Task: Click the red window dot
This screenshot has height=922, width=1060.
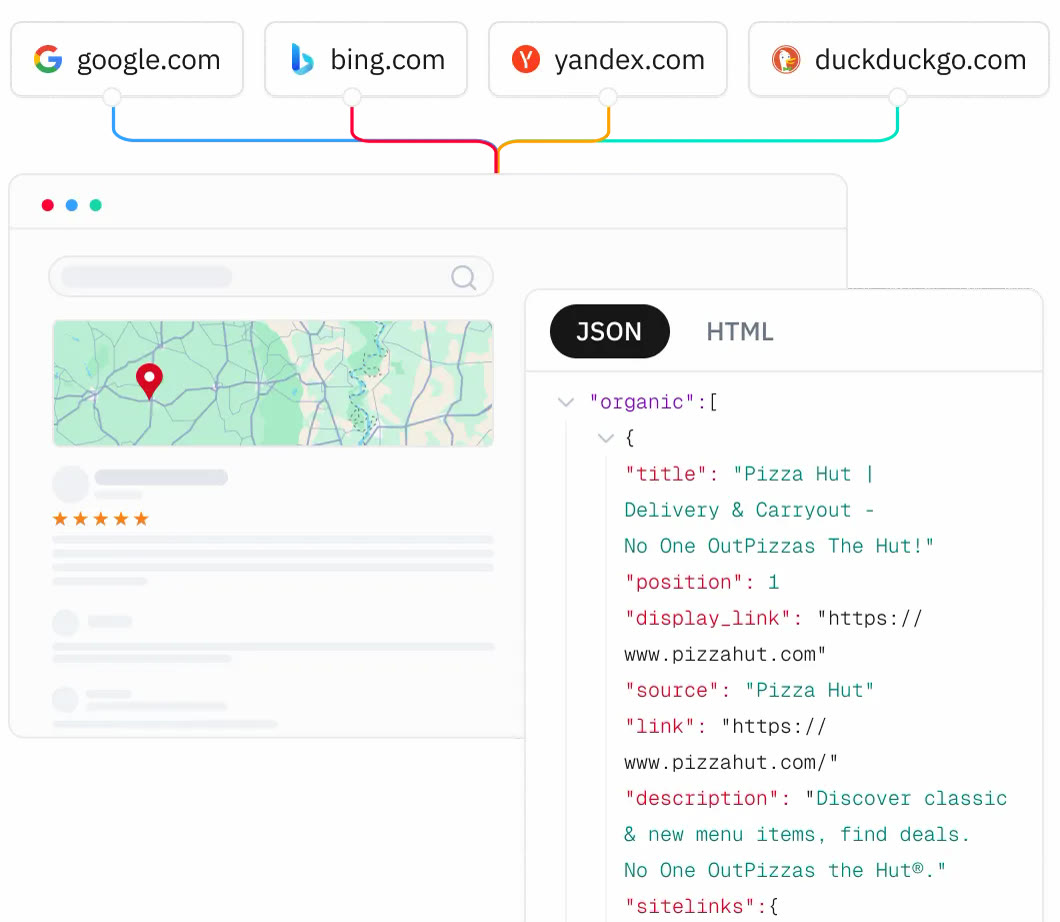Action: [47, 205]
